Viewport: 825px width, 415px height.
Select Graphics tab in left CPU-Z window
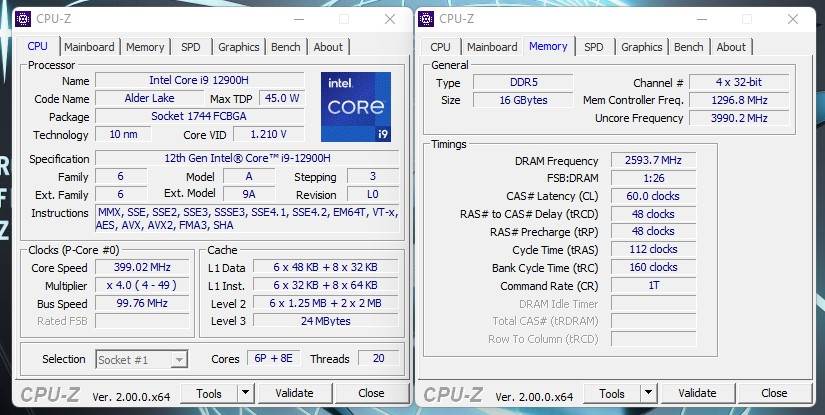click(x=238, y=47)
